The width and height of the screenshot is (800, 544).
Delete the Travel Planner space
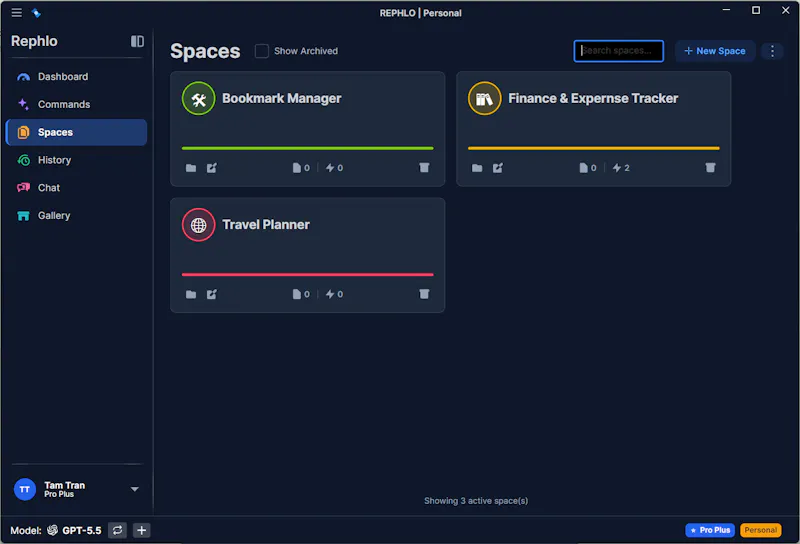(x=424, y=294)
